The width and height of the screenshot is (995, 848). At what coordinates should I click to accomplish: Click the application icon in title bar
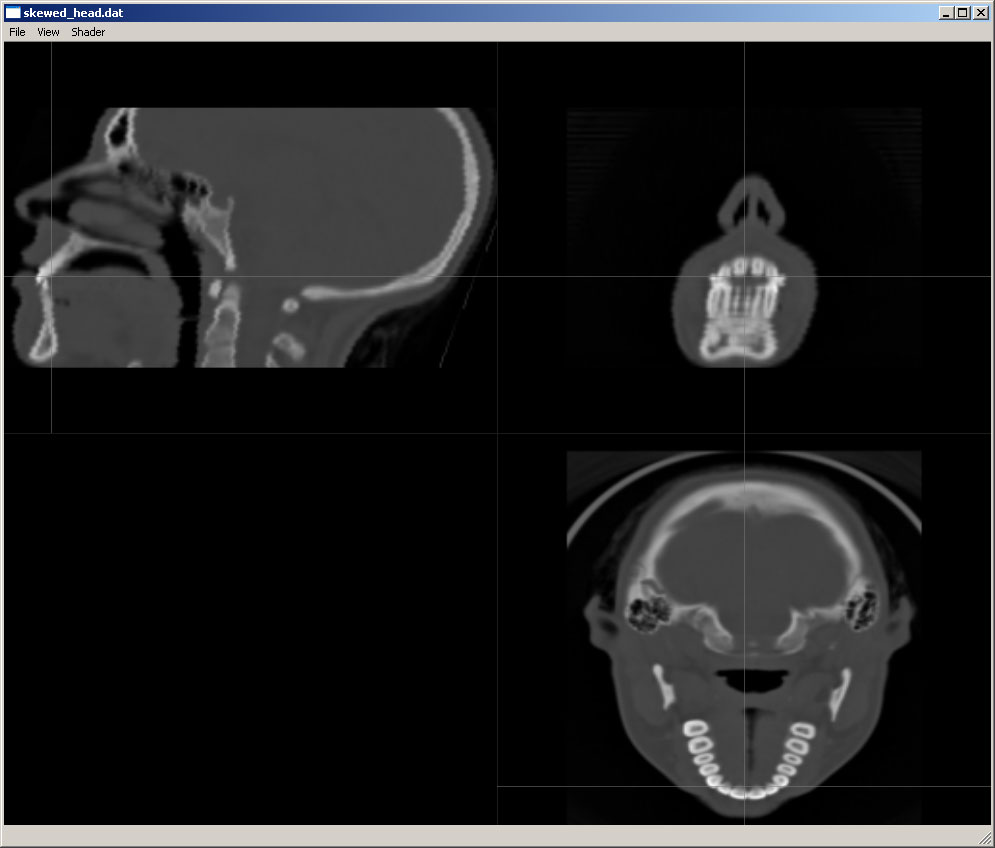(x=13, y=13)
